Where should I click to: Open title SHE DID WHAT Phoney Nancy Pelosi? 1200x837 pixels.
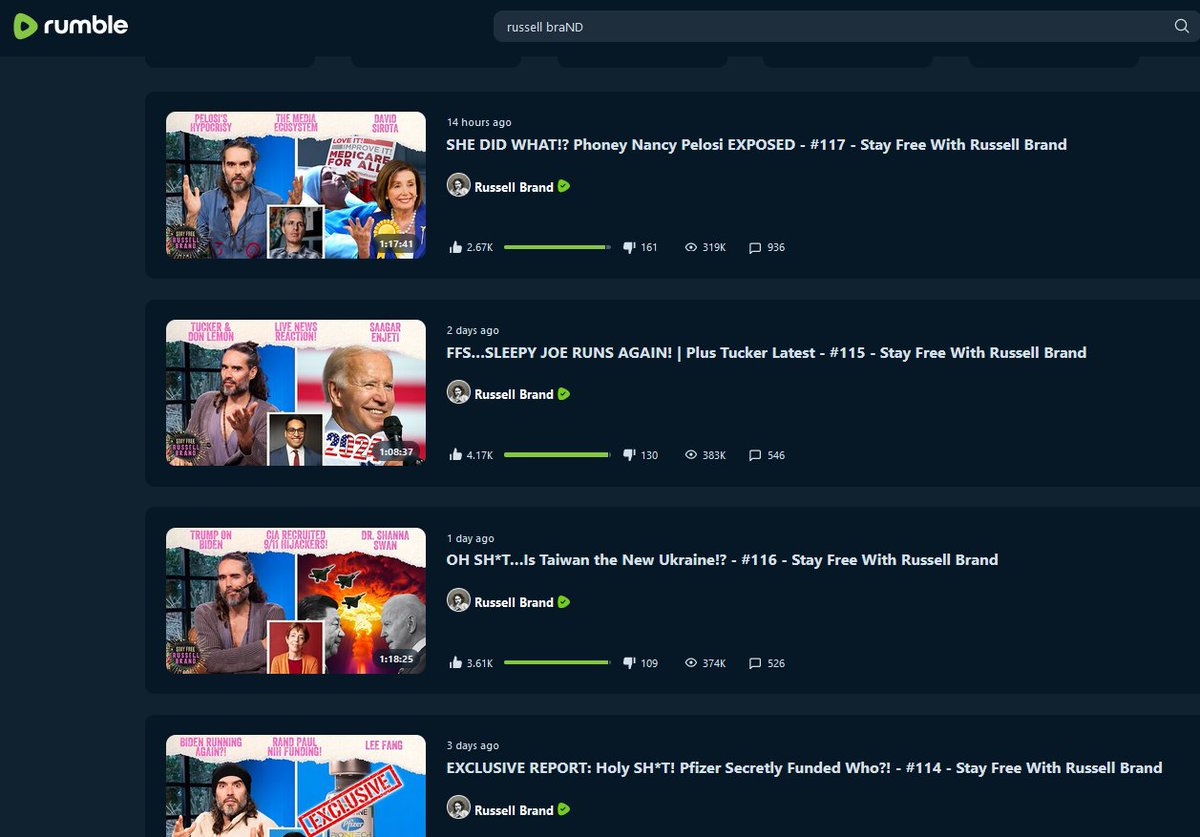click(x=756, y=144)
